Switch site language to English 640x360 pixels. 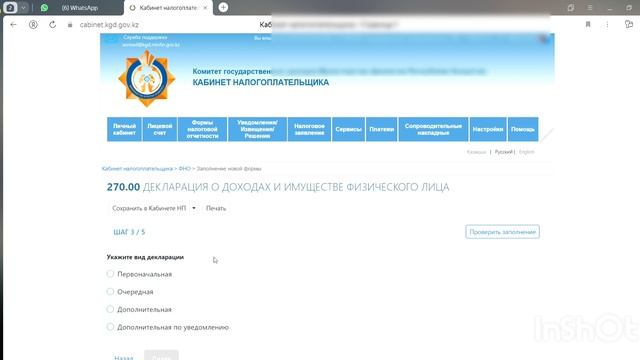tap(527, 152)
